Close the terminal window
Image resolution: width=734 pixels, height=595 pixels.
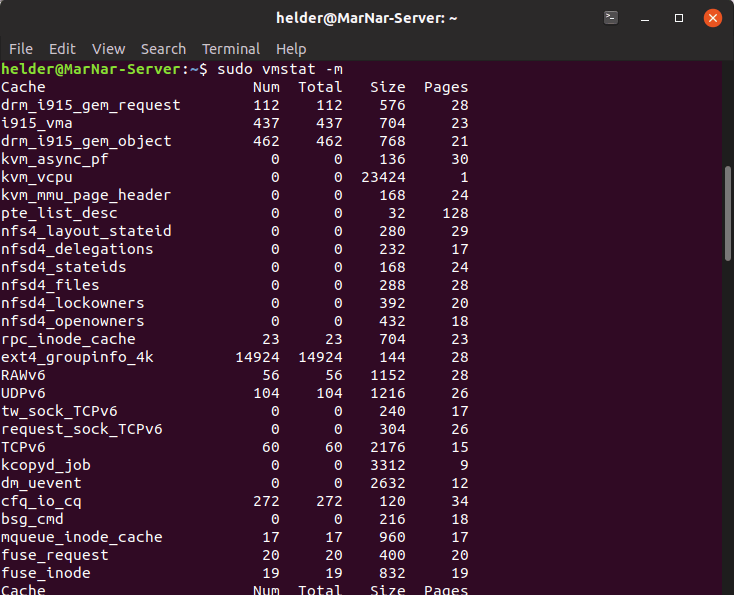[x=712, y=18]
